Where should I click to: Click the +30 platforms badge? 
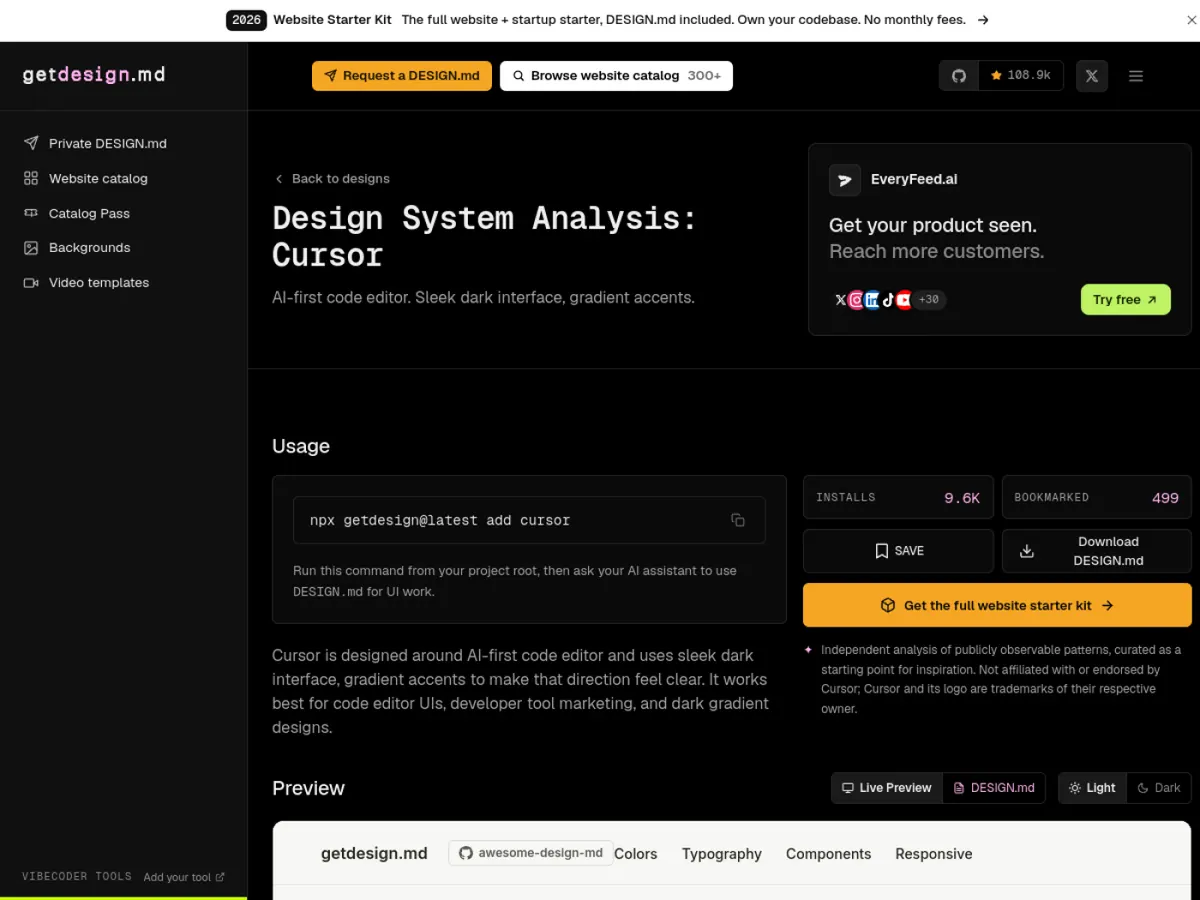click(x=929, y=299)
